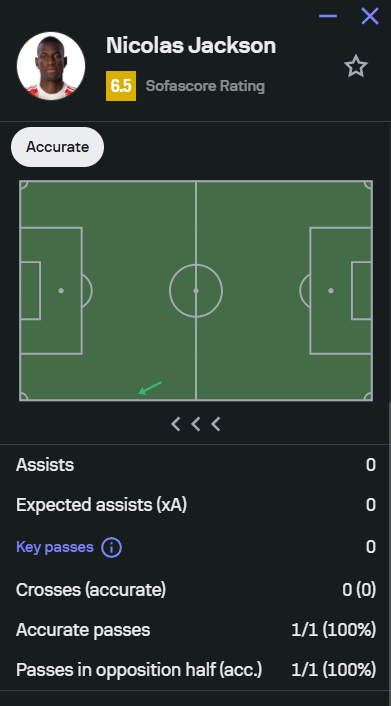Click the Sofascore Rating label
Viewport: 391px width, 706px height.
click(x=205, y=86)
